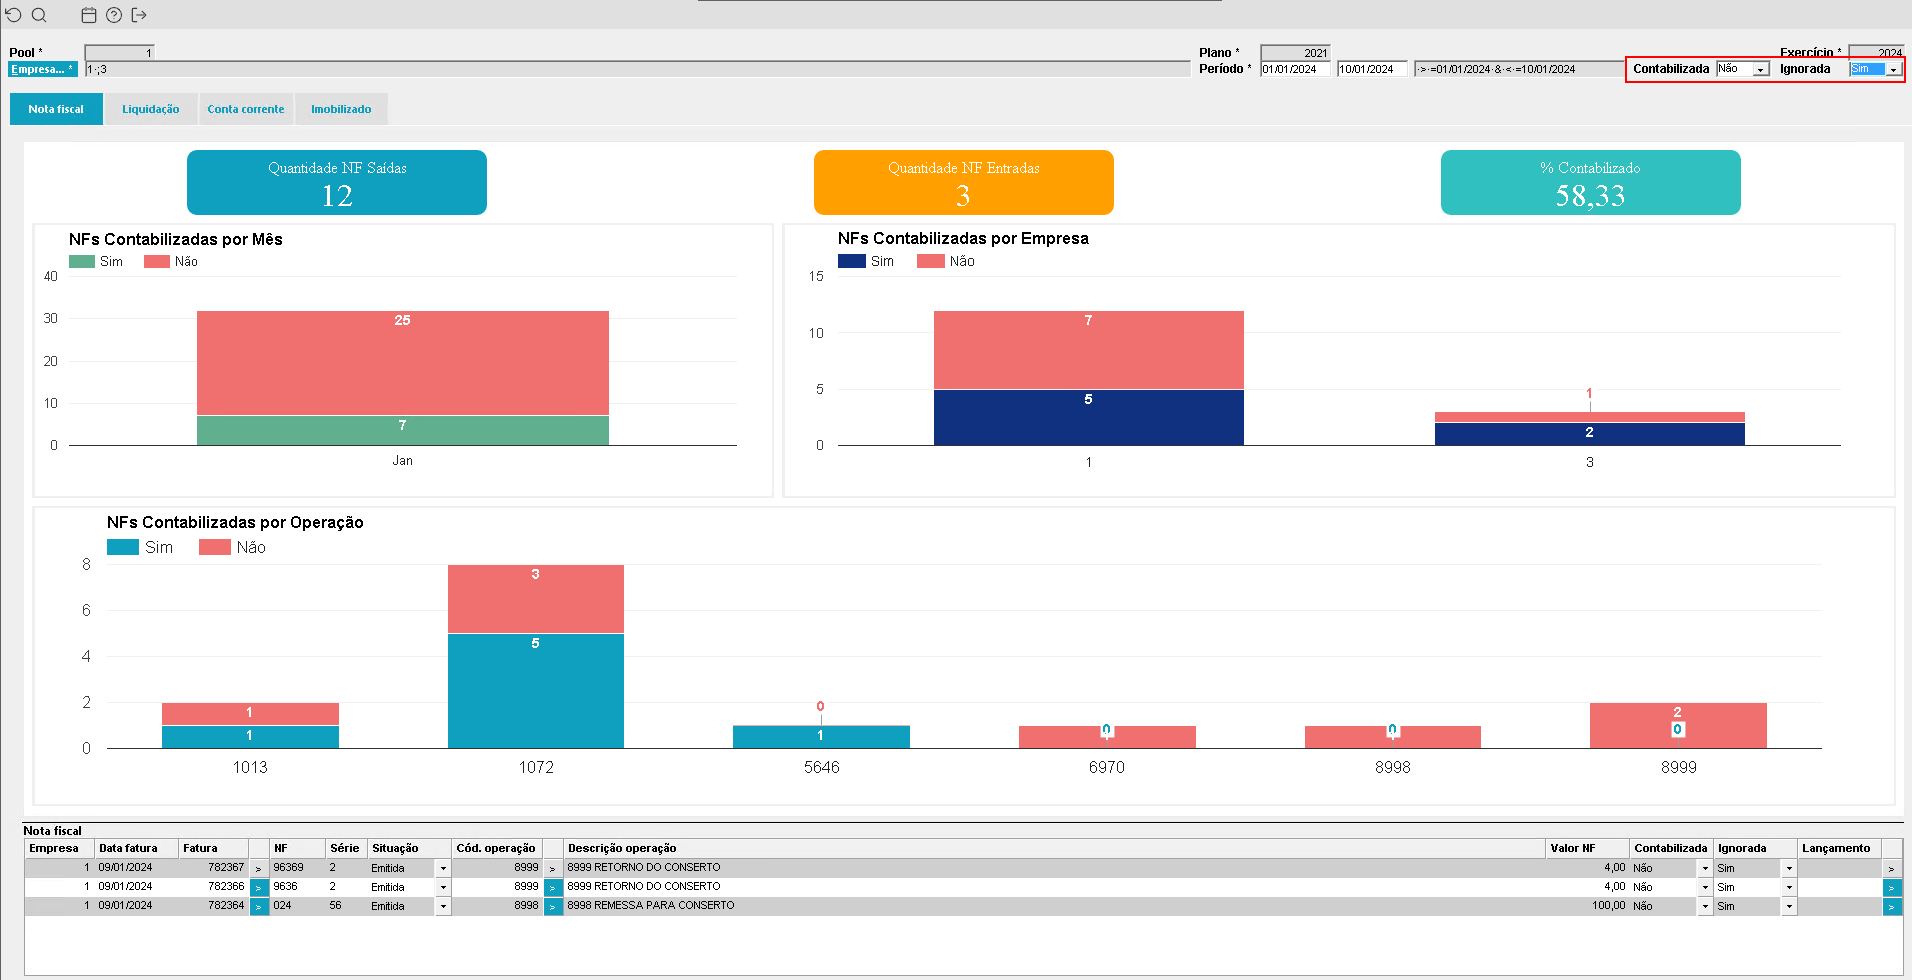Click the refresh/undo arrow icon in toolbar
Image resolution: width=1912 pixels, height=980 pixels.
pos(13,15)
